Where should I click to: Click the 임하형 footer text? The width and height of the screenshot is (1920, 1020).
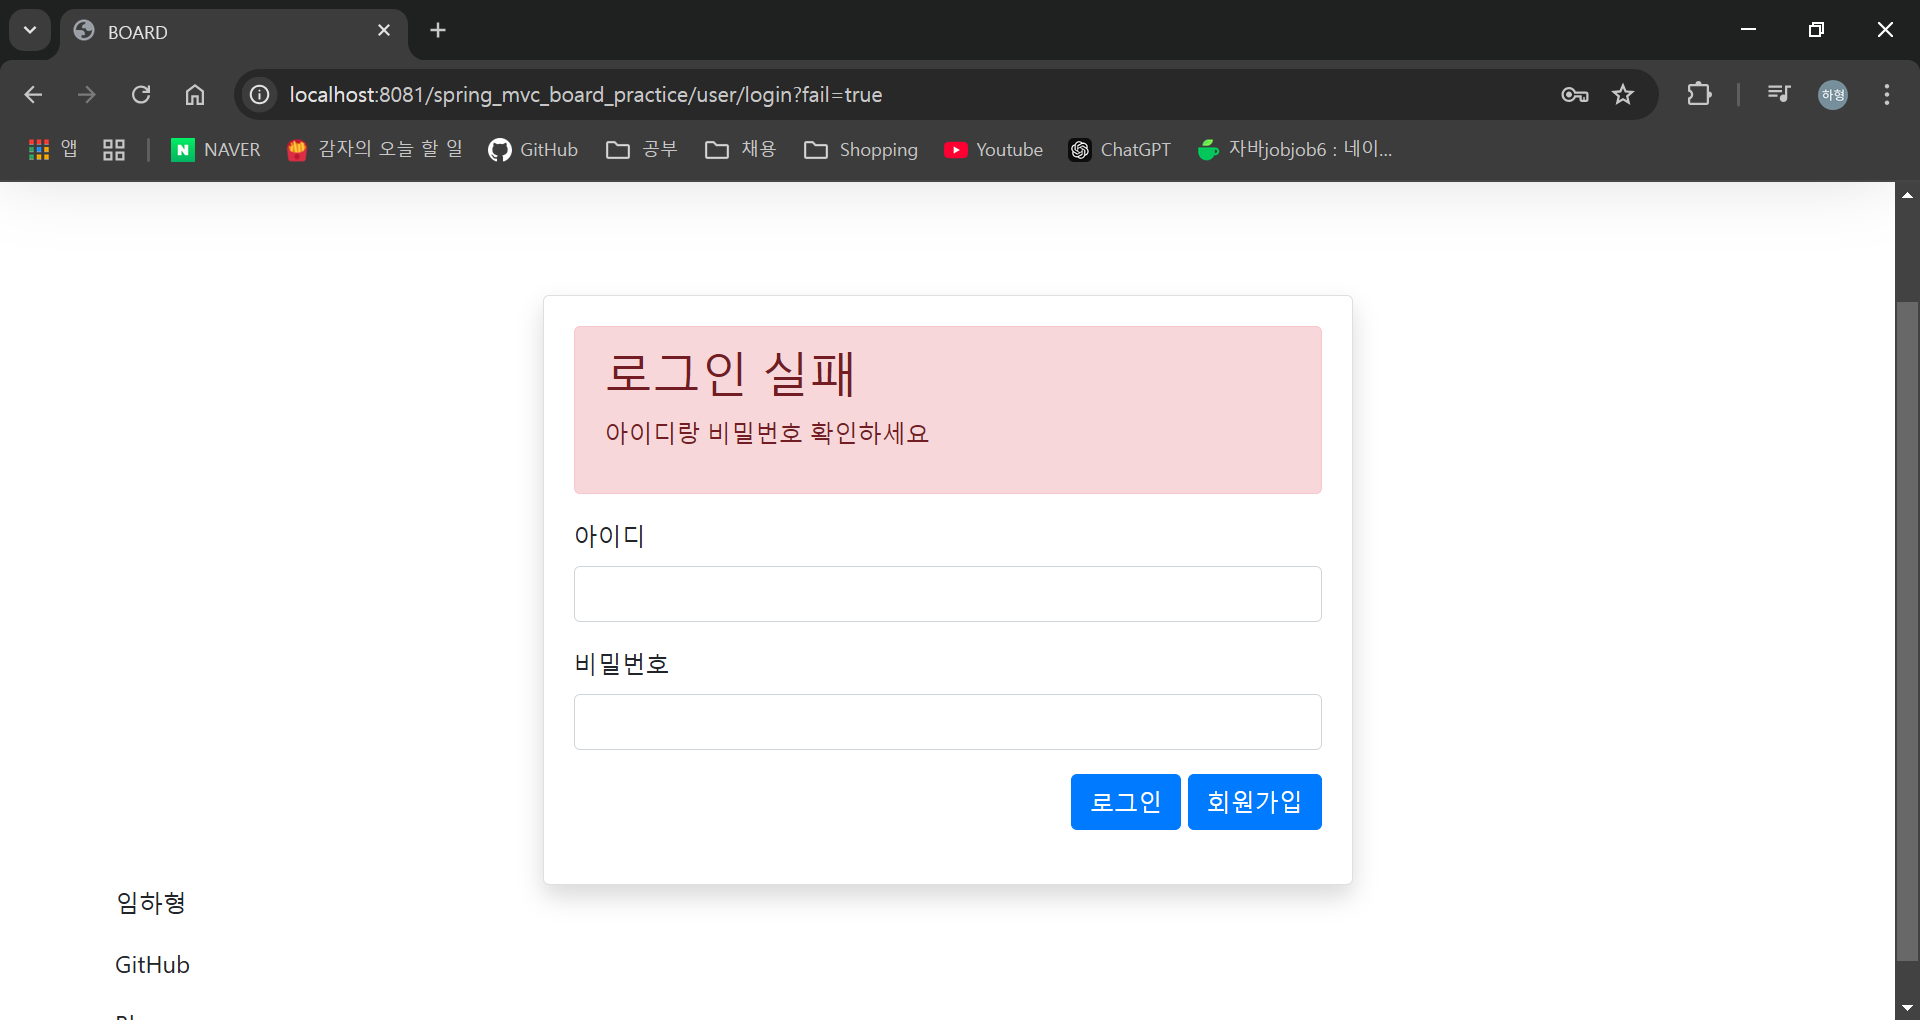coord(151,903)
